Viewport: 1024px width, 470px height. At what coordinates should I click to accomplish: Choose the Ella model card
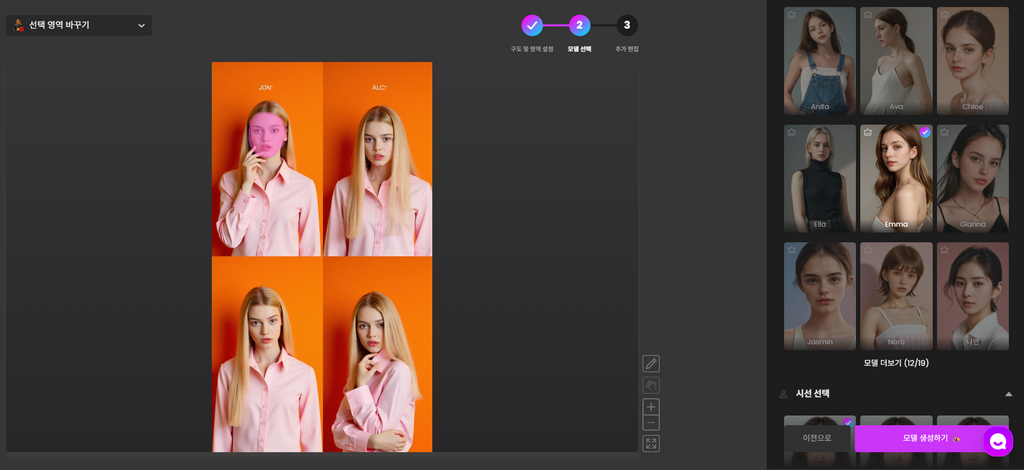(x=820, y=178)
